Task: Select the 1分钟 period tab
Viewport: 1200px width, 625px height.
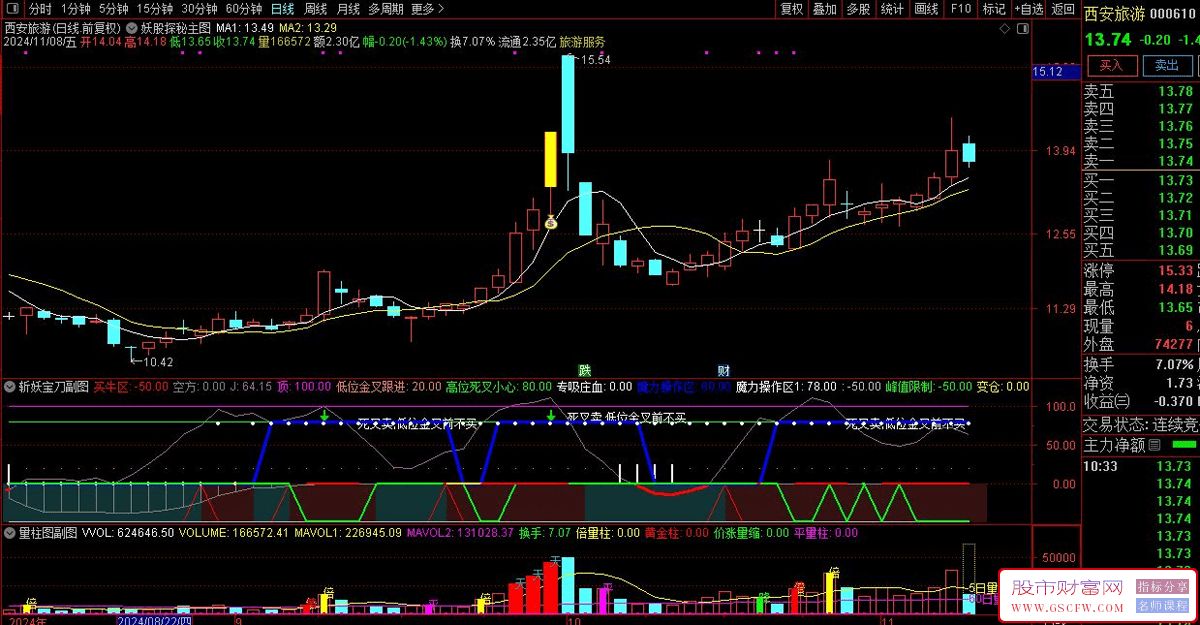Action: tap(76, 9)
